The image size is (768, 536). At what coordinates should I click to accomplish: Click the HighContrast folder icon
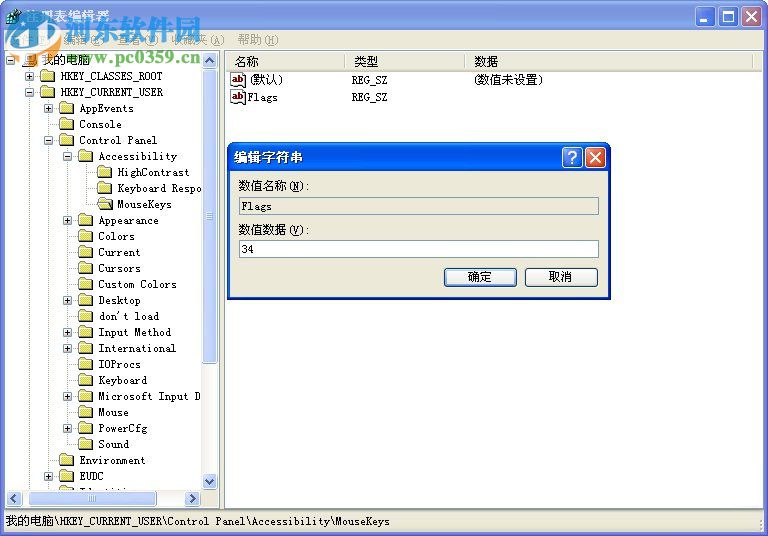pos(104,172)
